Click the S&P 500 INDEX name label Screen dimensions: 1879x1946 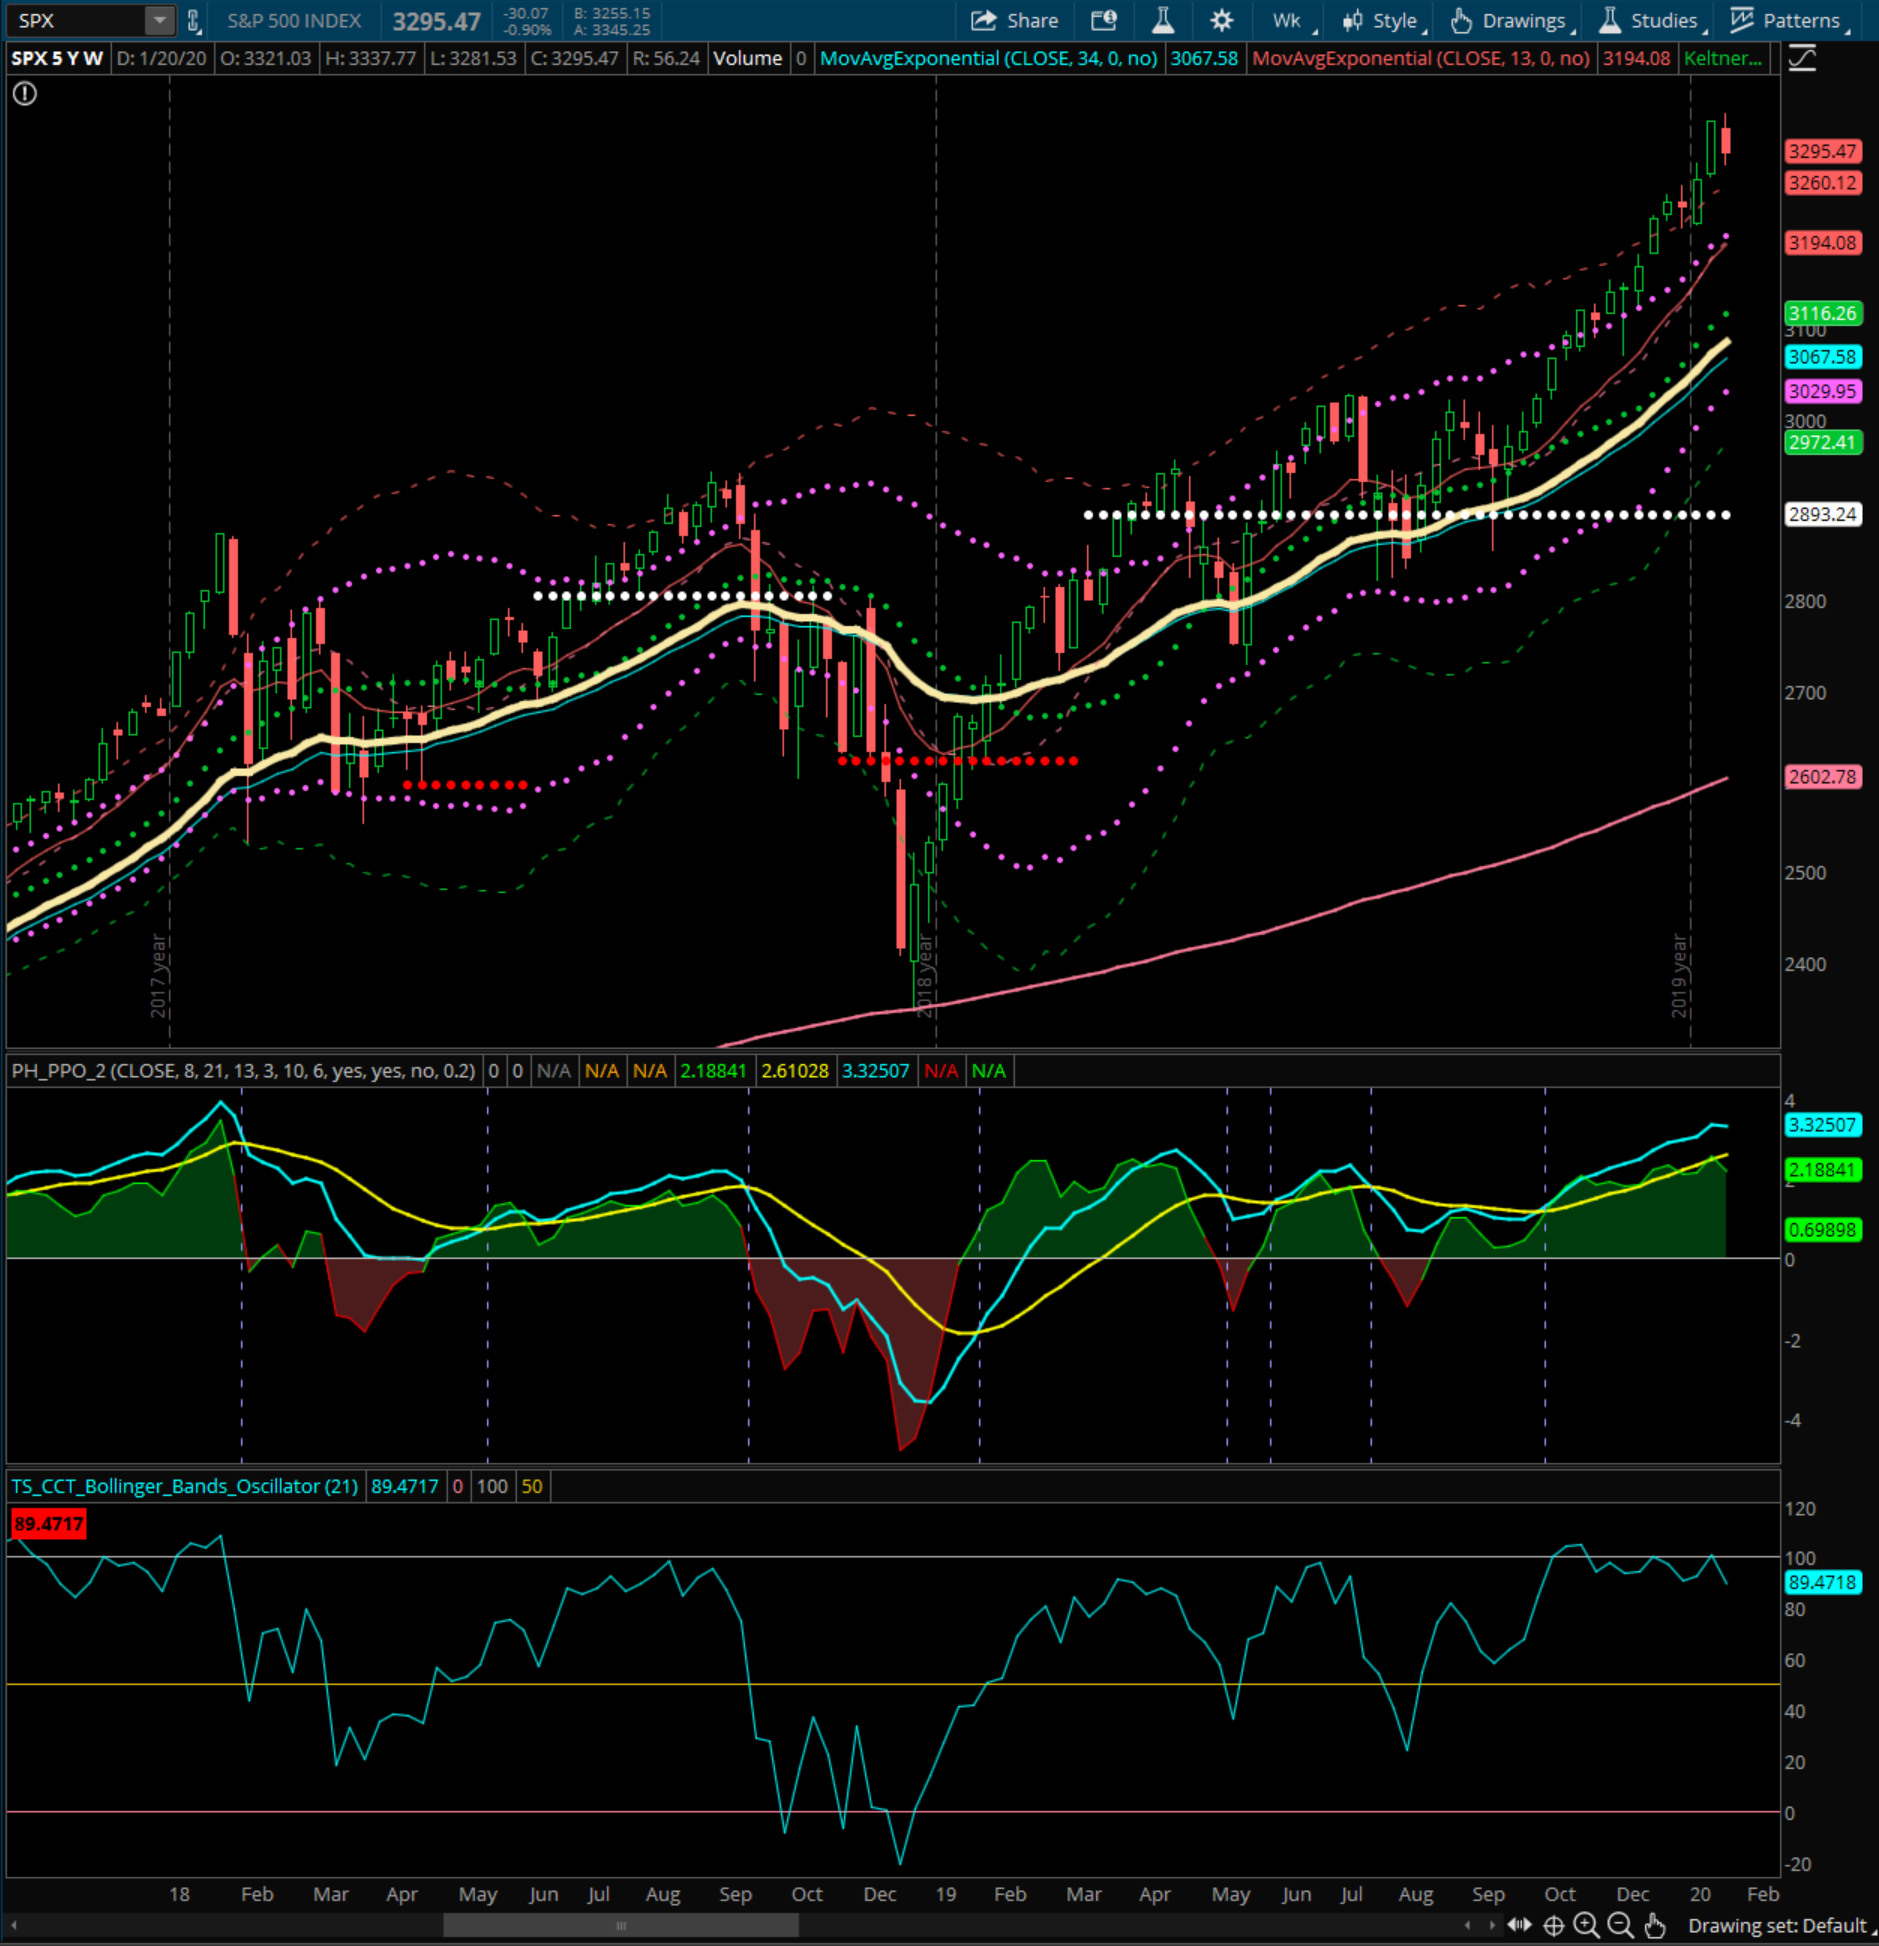coord(294,21)
